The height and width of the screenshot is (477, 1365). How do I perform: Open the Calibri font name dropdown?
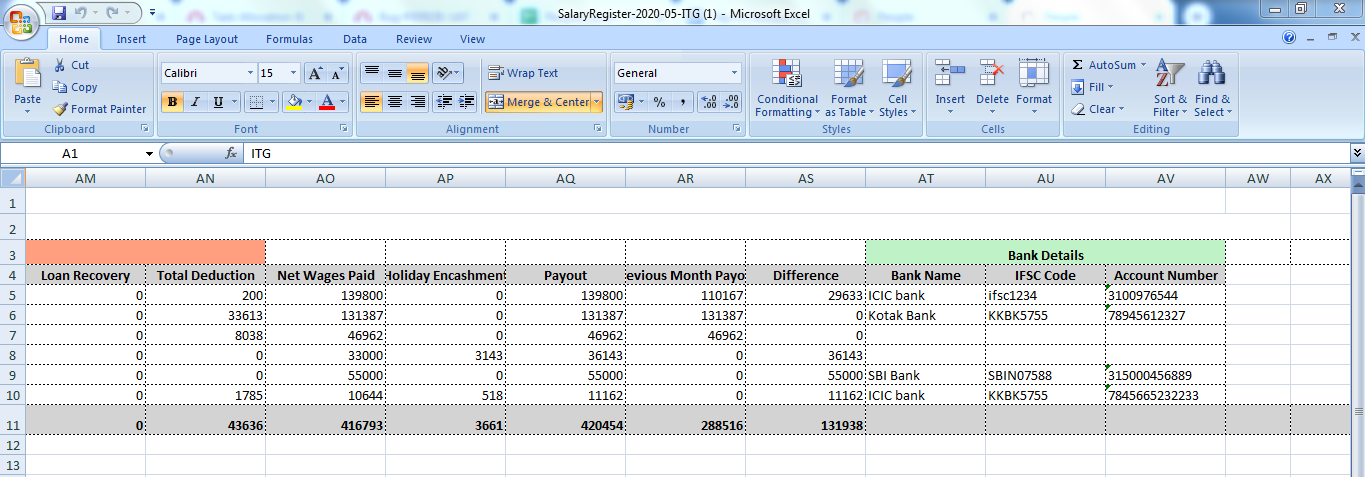pyautogui.click(x=250, y=73)
